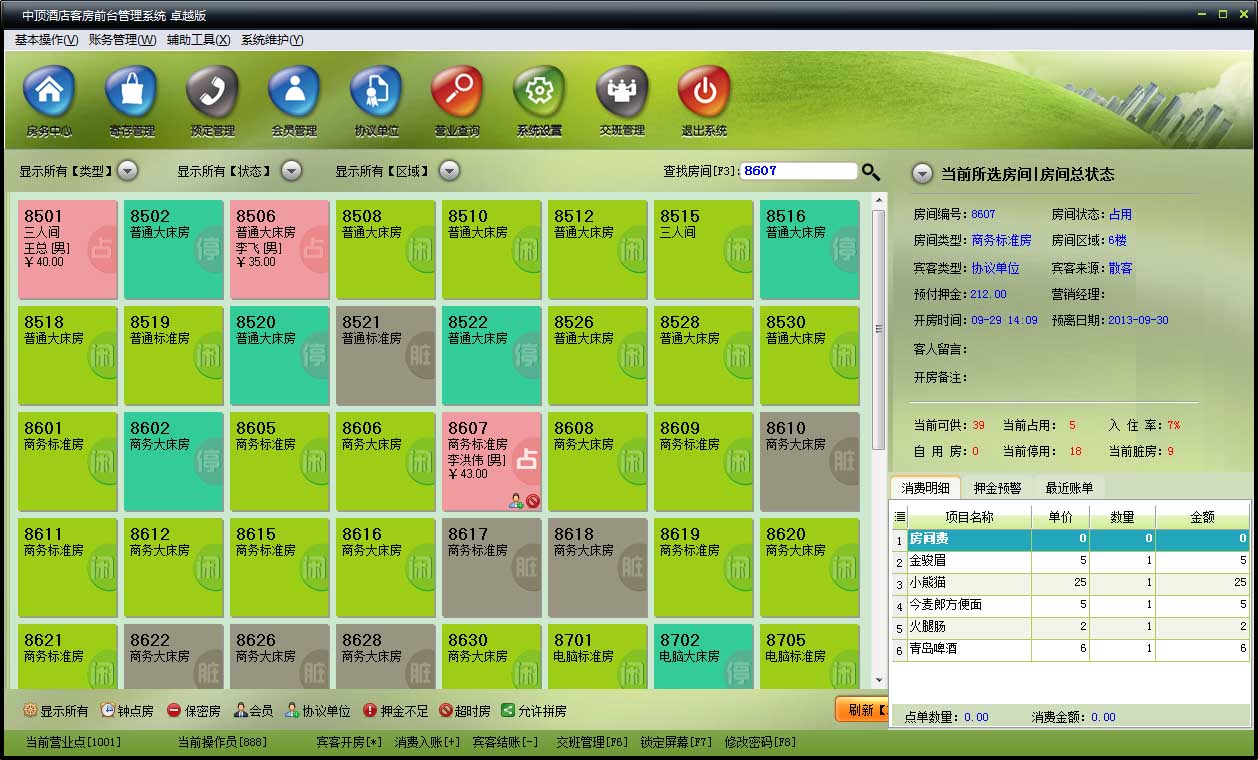Click the 退出系统 exit system icon
This screenshot has height=760, width=1258.
point(703,100)
